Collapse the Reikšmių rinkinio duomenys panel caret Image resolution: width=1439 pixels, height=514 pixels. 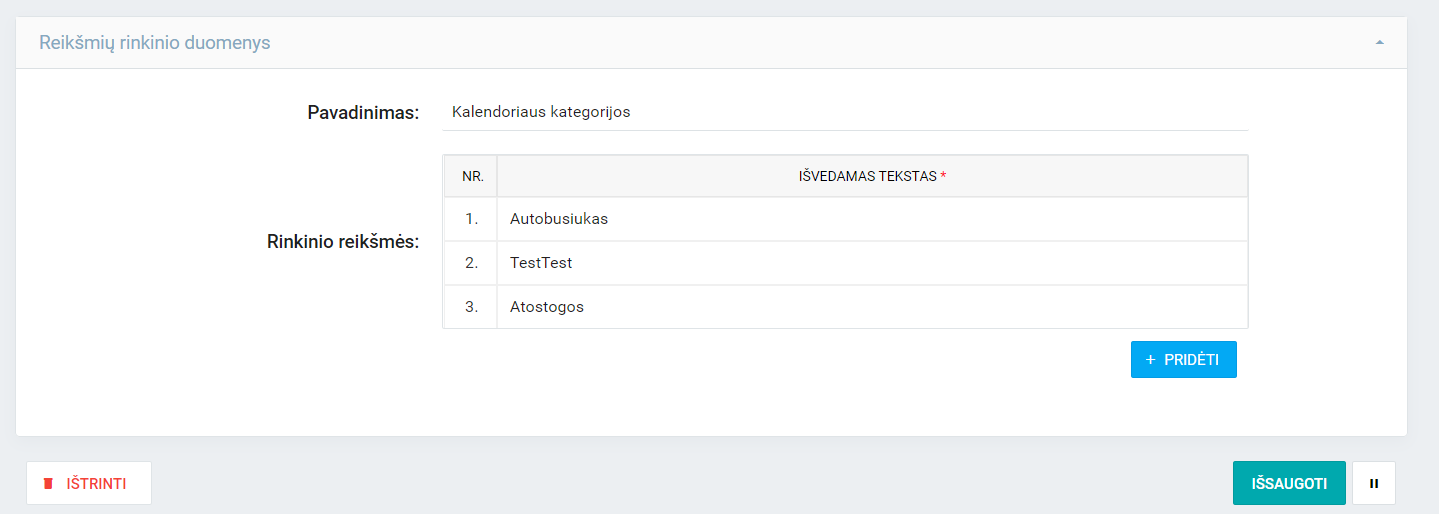point(1379,43)
